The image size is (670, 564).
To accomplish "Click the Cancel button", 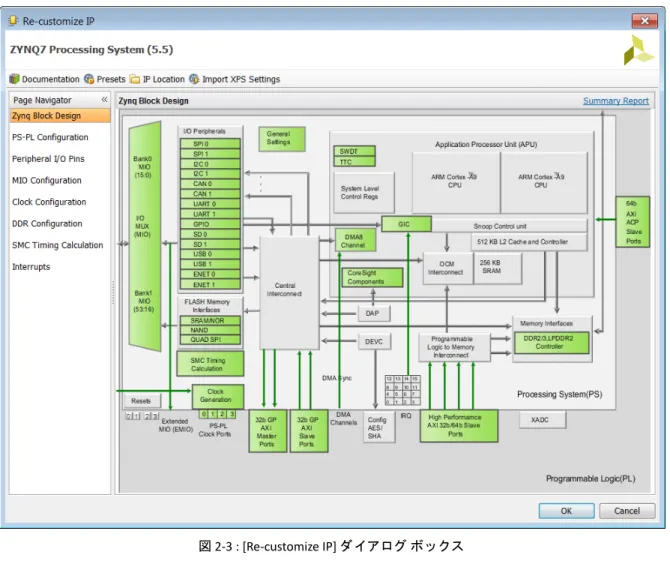I will coord(627,511).
